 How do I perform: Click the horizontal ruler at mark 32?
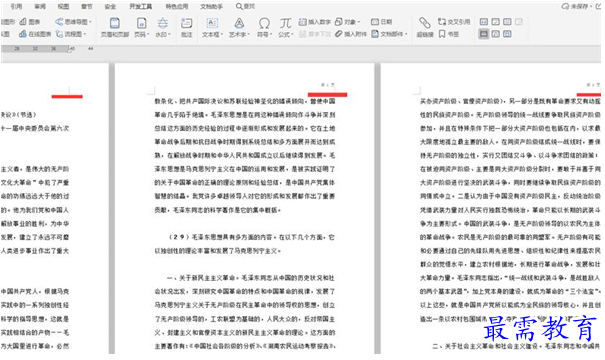coord(35,49)
